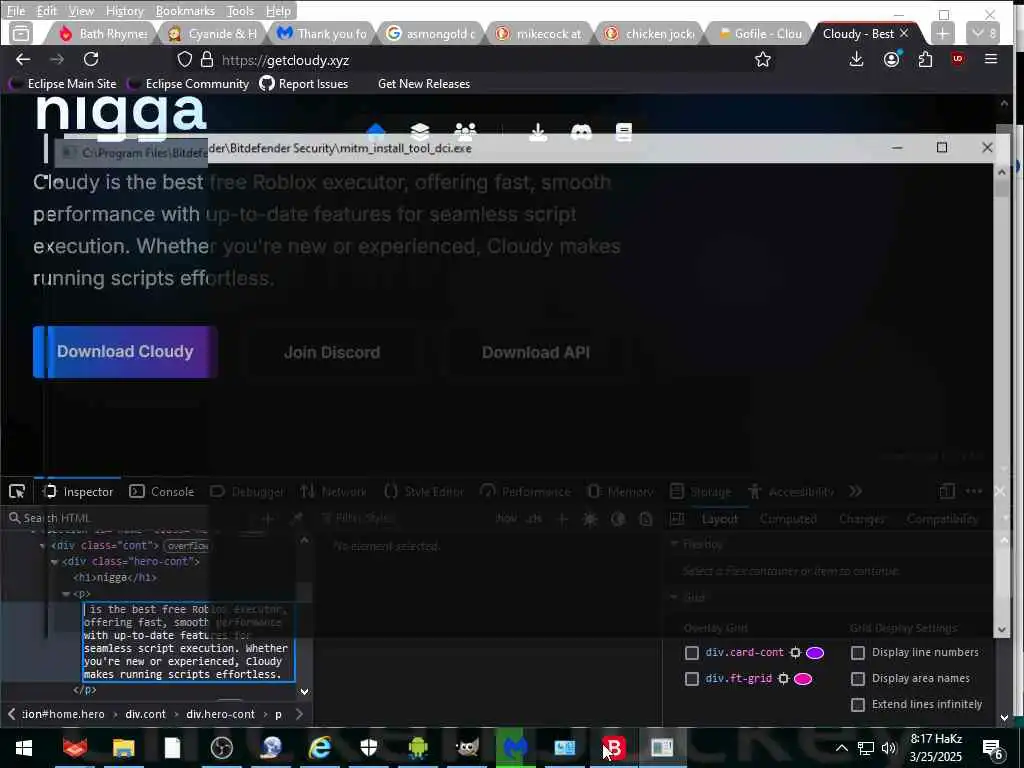Viewport: 1024px width, 768px height.
Task: Click the download icon in site navigation
Action: click(x=537, y=131)
